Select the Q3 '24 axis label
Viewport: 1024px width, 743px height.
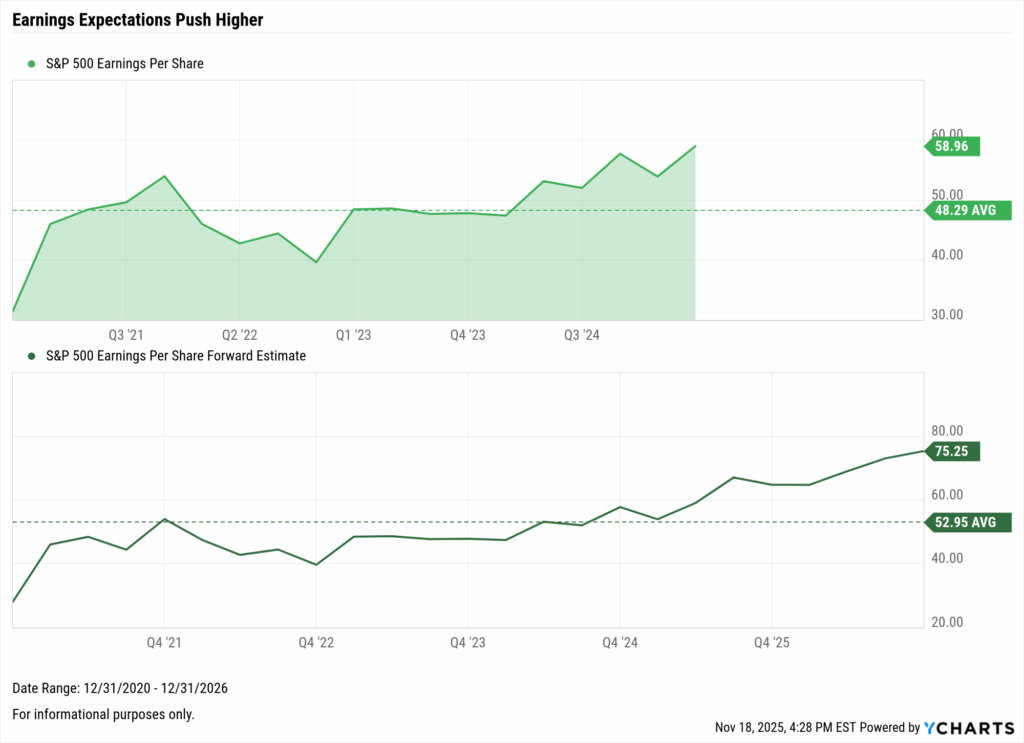pos(582,335)
